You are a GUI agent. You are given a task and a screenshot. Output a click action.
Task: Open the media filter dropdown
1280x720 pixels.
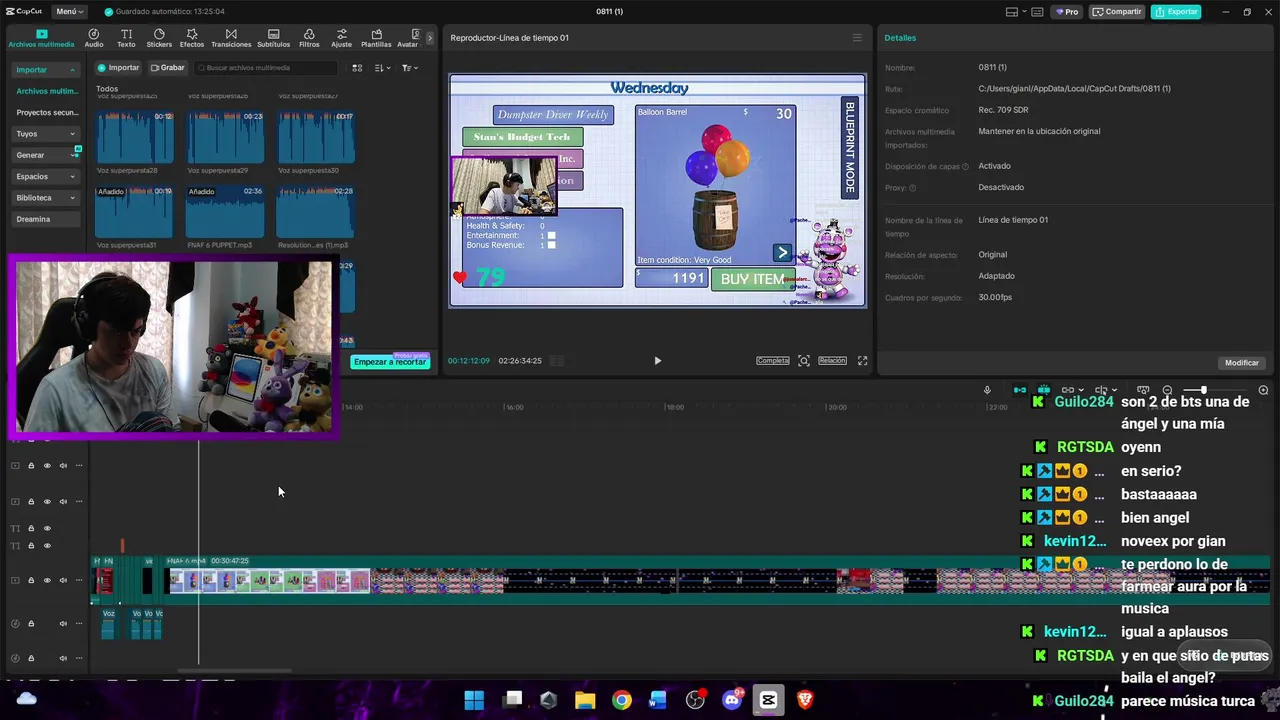[x=410, y=68]
